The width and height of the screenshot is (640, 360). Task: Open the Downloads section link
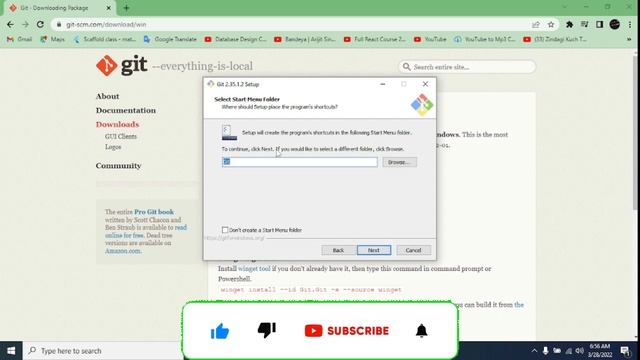pyautogui.click(x=117, y=124)
